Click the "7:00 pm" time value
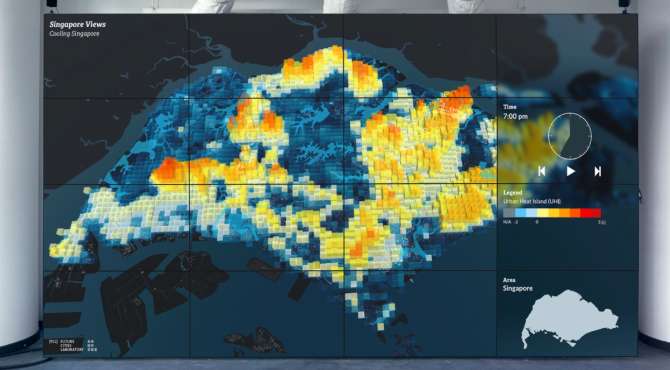The height and width of the screenshot is (370, 670). (515, 116)
